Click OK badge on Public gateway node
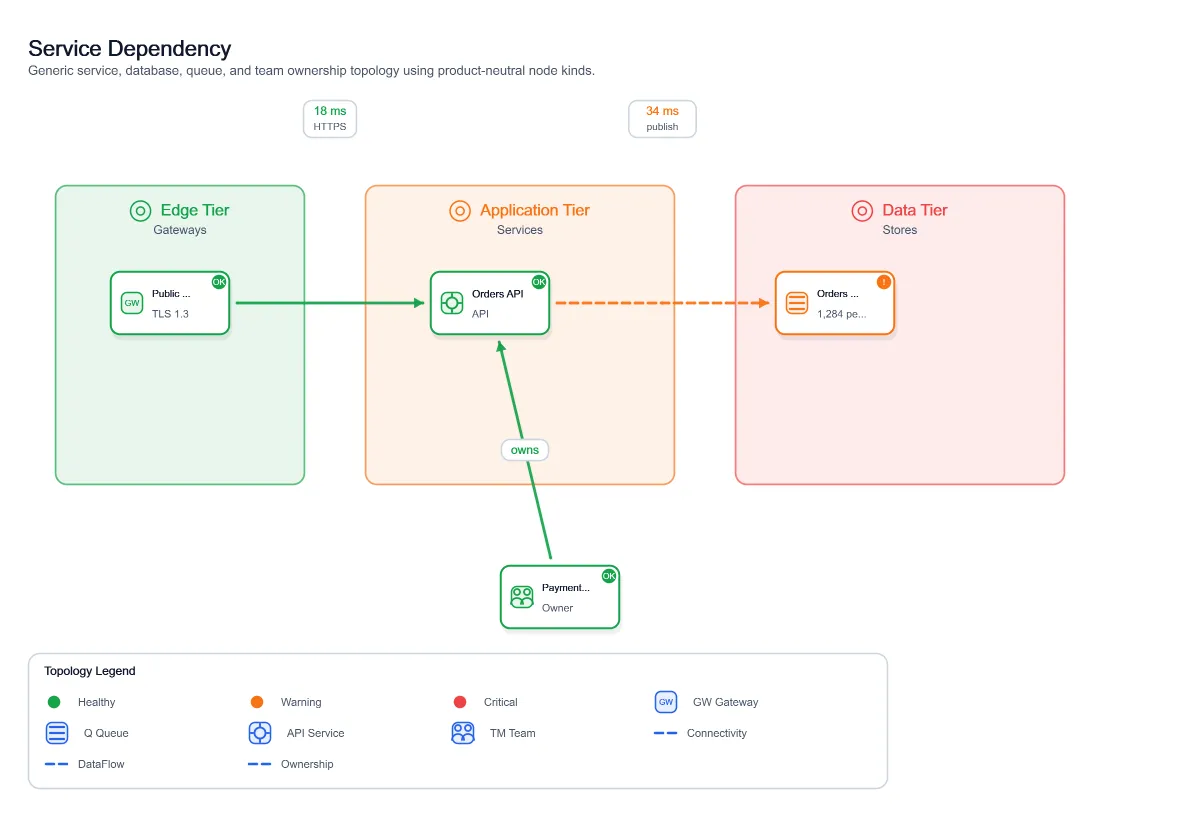Image resolution: width=1200 pixels, height=817 pixels. point(219,282)
